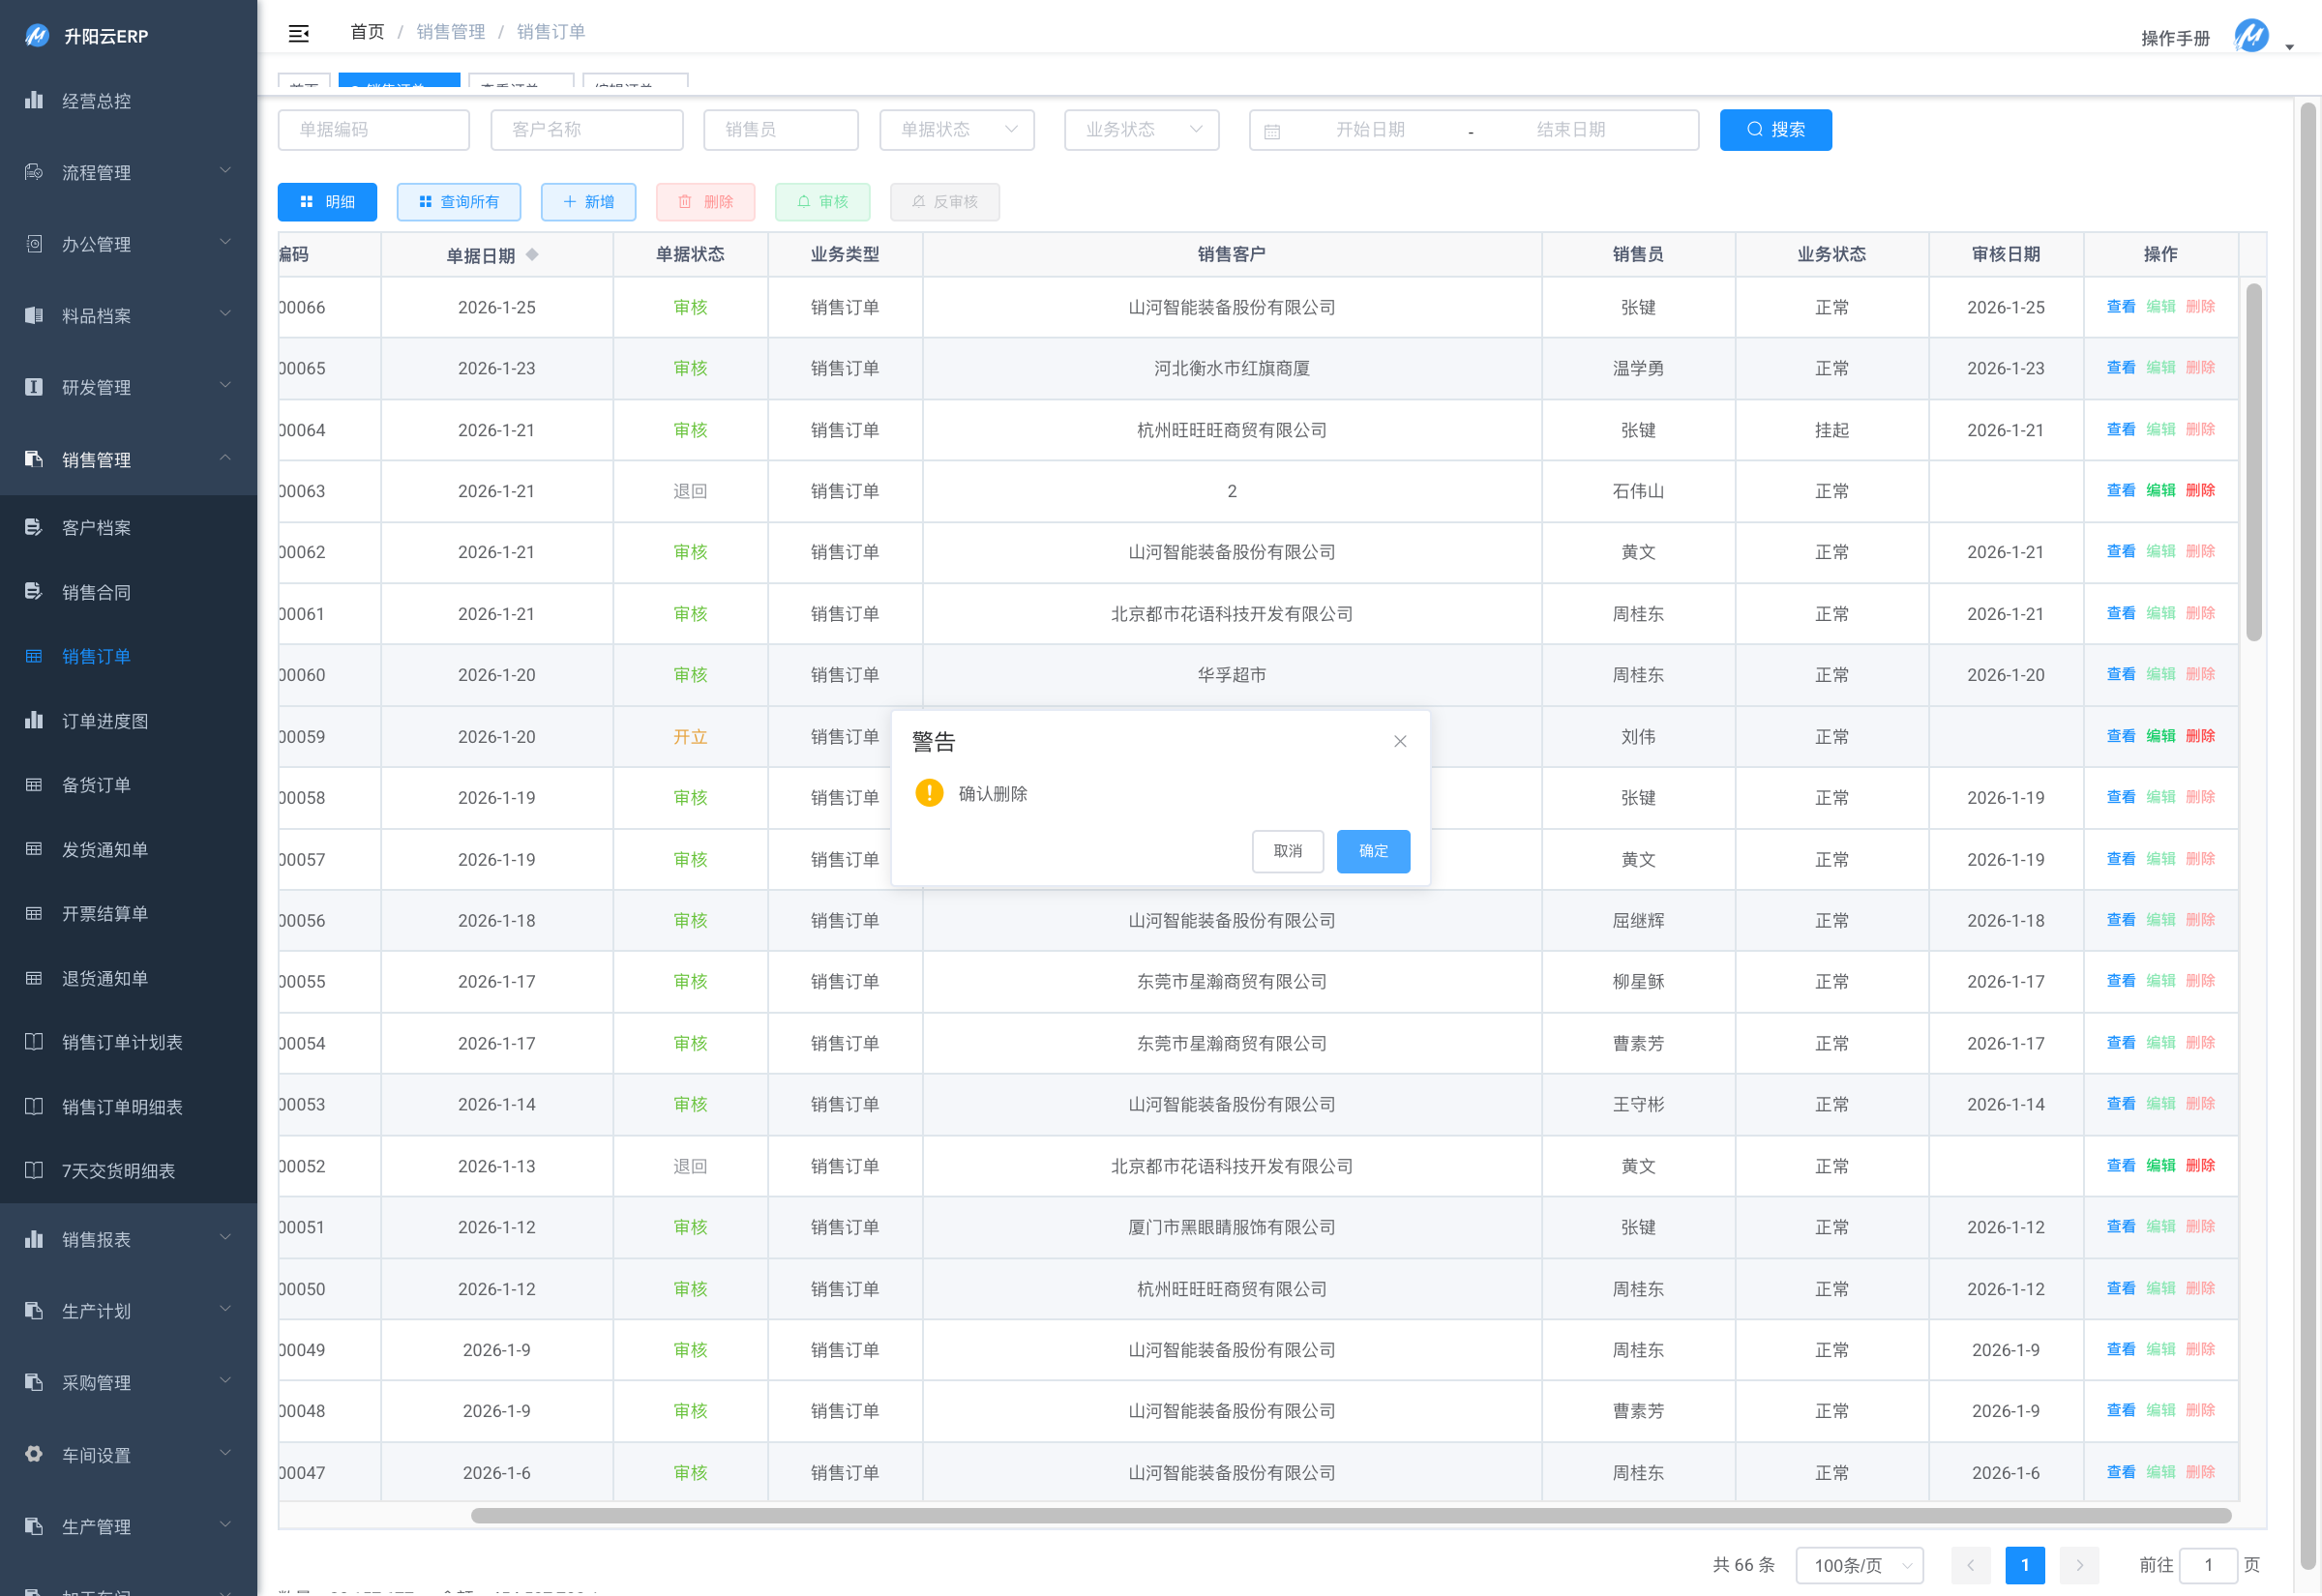Image resolution: width=2322 pixels, height=1596 pixels.
Task: Open the 单据状态 dropdown filter
Action: [956, 130]
